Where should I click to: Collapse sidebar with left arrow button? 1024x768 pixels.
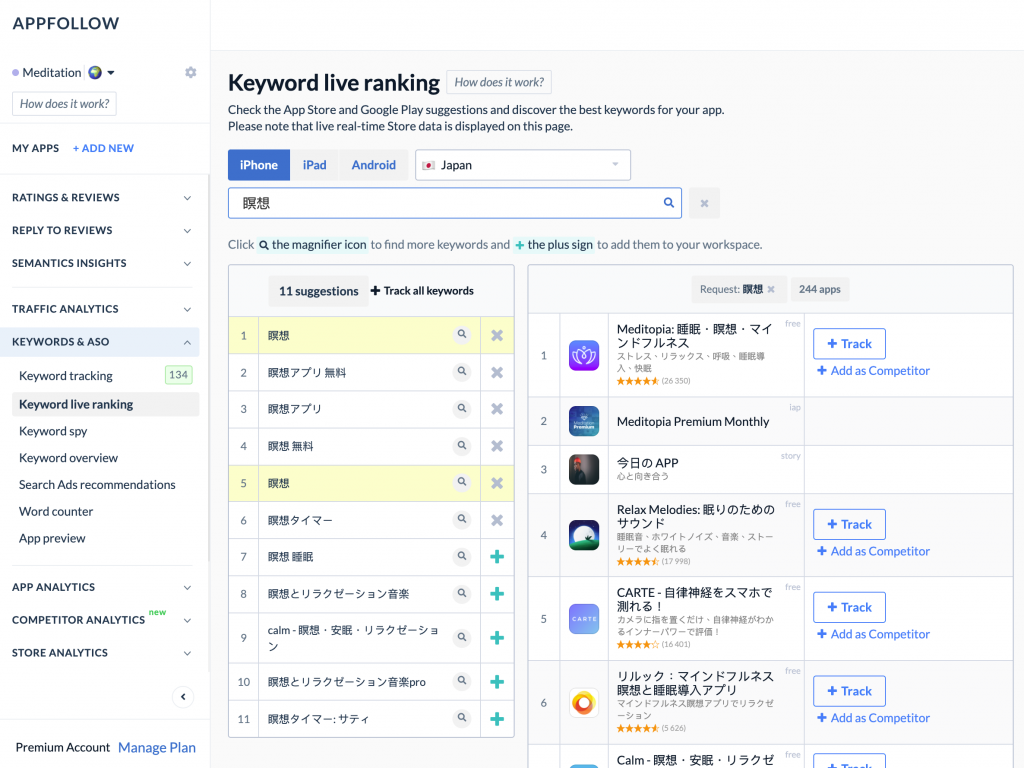(x=183, y=697)
